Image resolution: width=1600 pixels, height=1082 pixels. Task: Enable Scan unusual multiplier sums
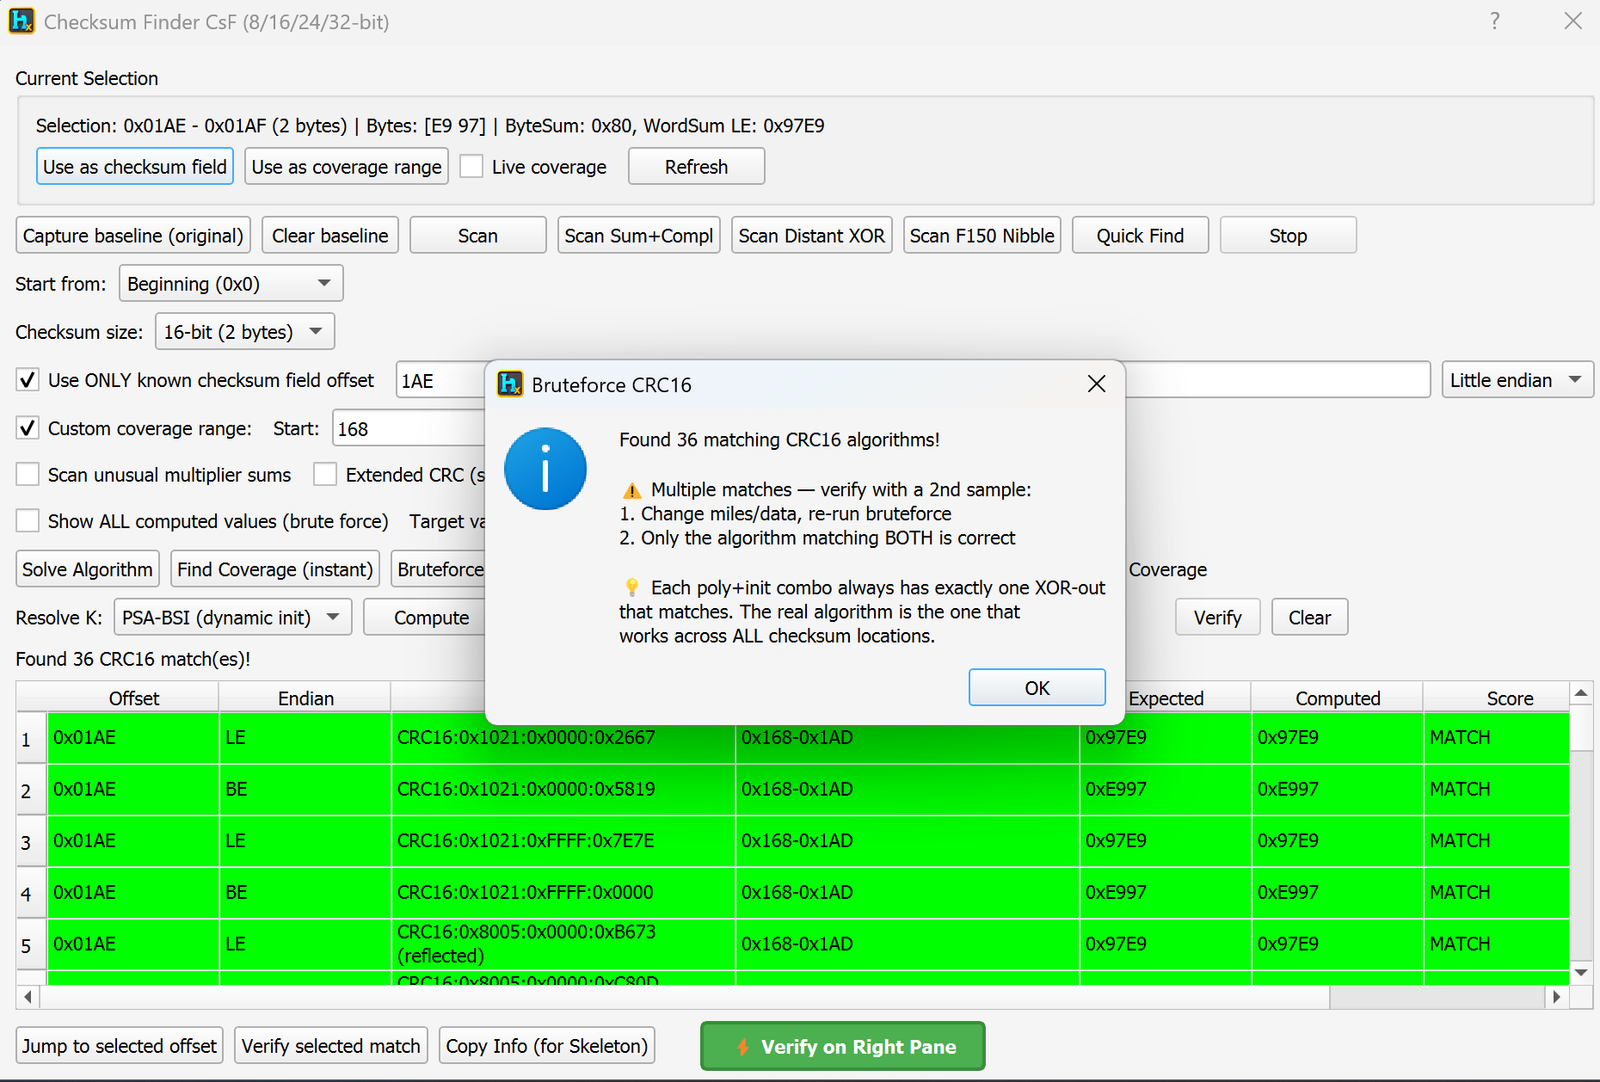click(x=28, y=474)
